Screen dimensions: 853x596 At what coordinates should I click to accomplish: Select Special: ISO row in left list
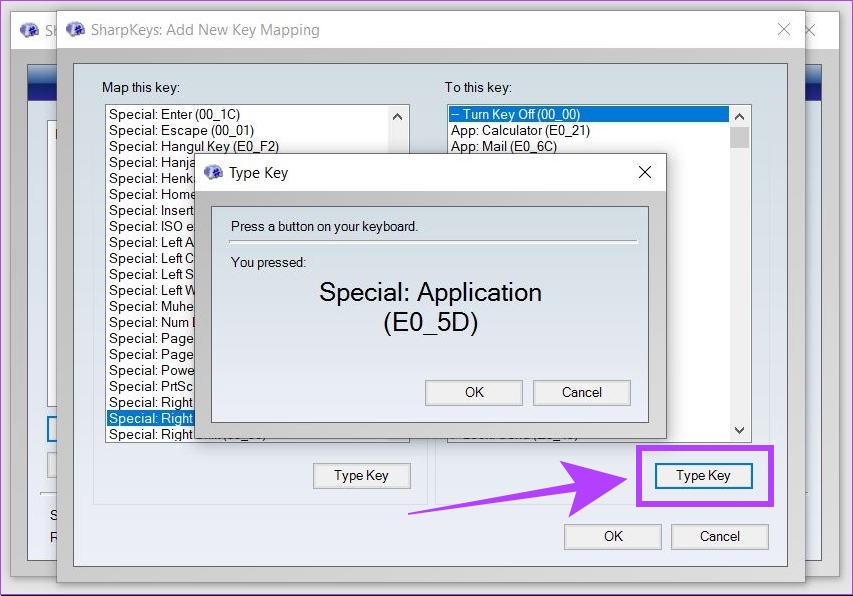pos(151,226)
